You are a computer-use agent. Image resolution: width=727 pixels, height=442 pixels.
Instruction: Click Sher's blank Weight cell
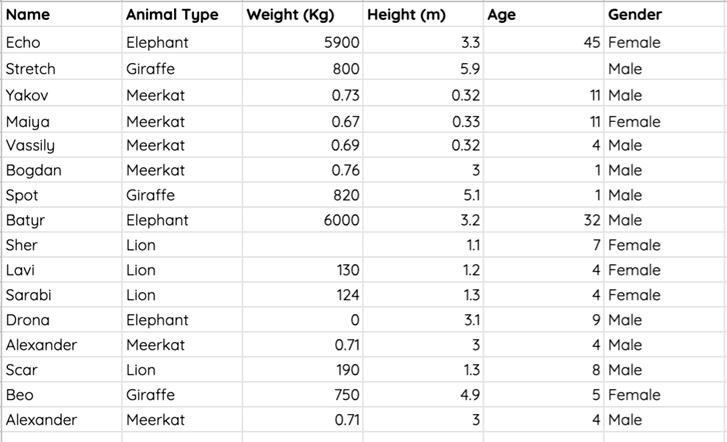coord(302,245)
